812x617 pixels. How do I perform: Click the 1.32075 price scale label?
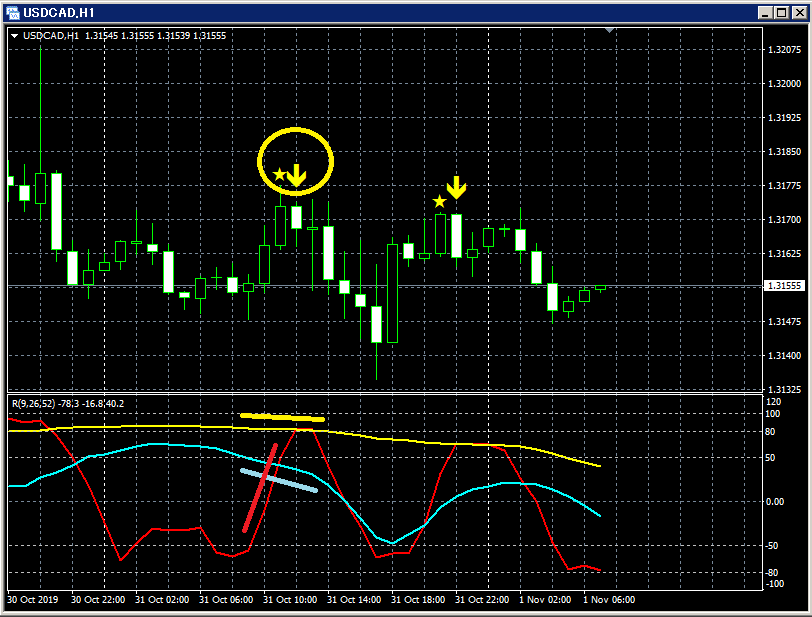click(x=784, y=50)
